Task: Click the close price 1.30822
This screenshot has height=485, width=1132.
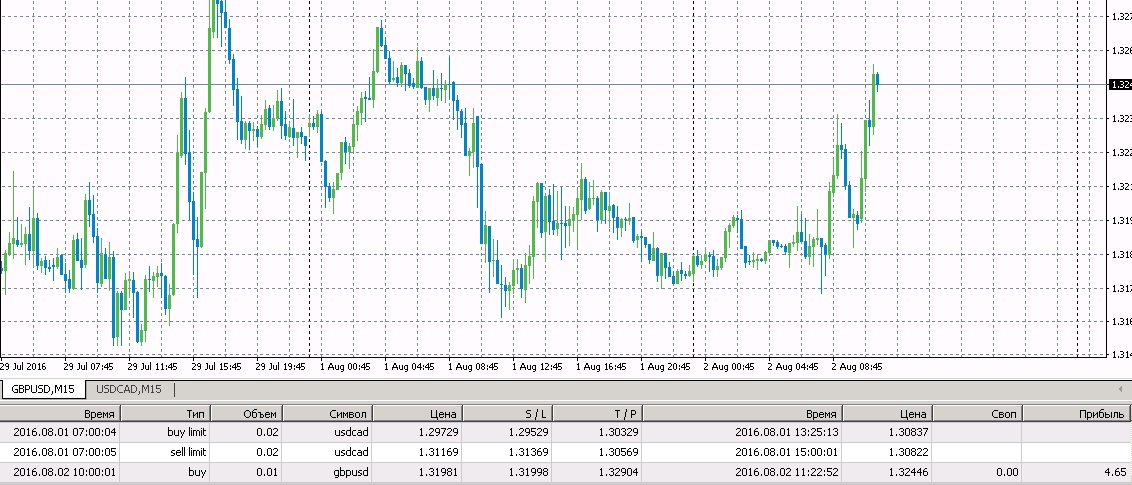Action: click(908, 453)
